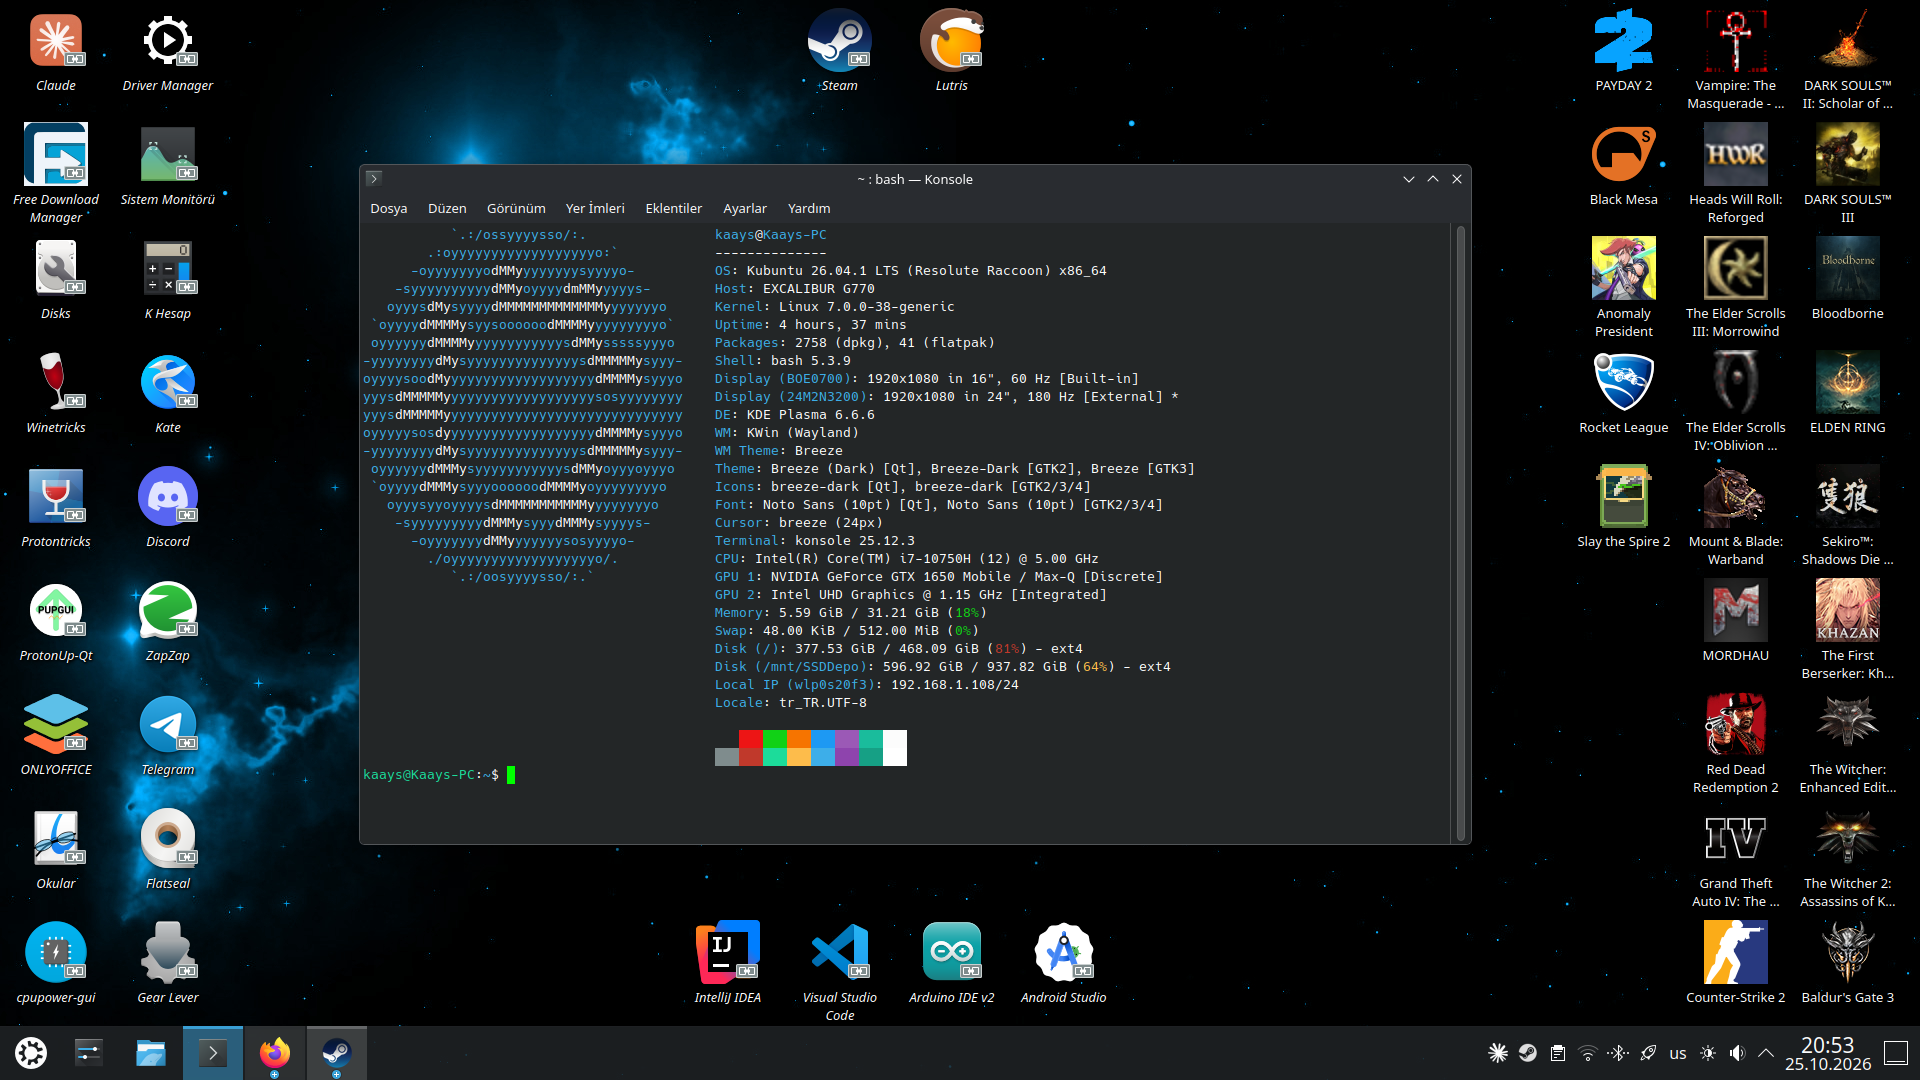
Task: Open Yardım menu in Konsole
Action: point(808,208)
